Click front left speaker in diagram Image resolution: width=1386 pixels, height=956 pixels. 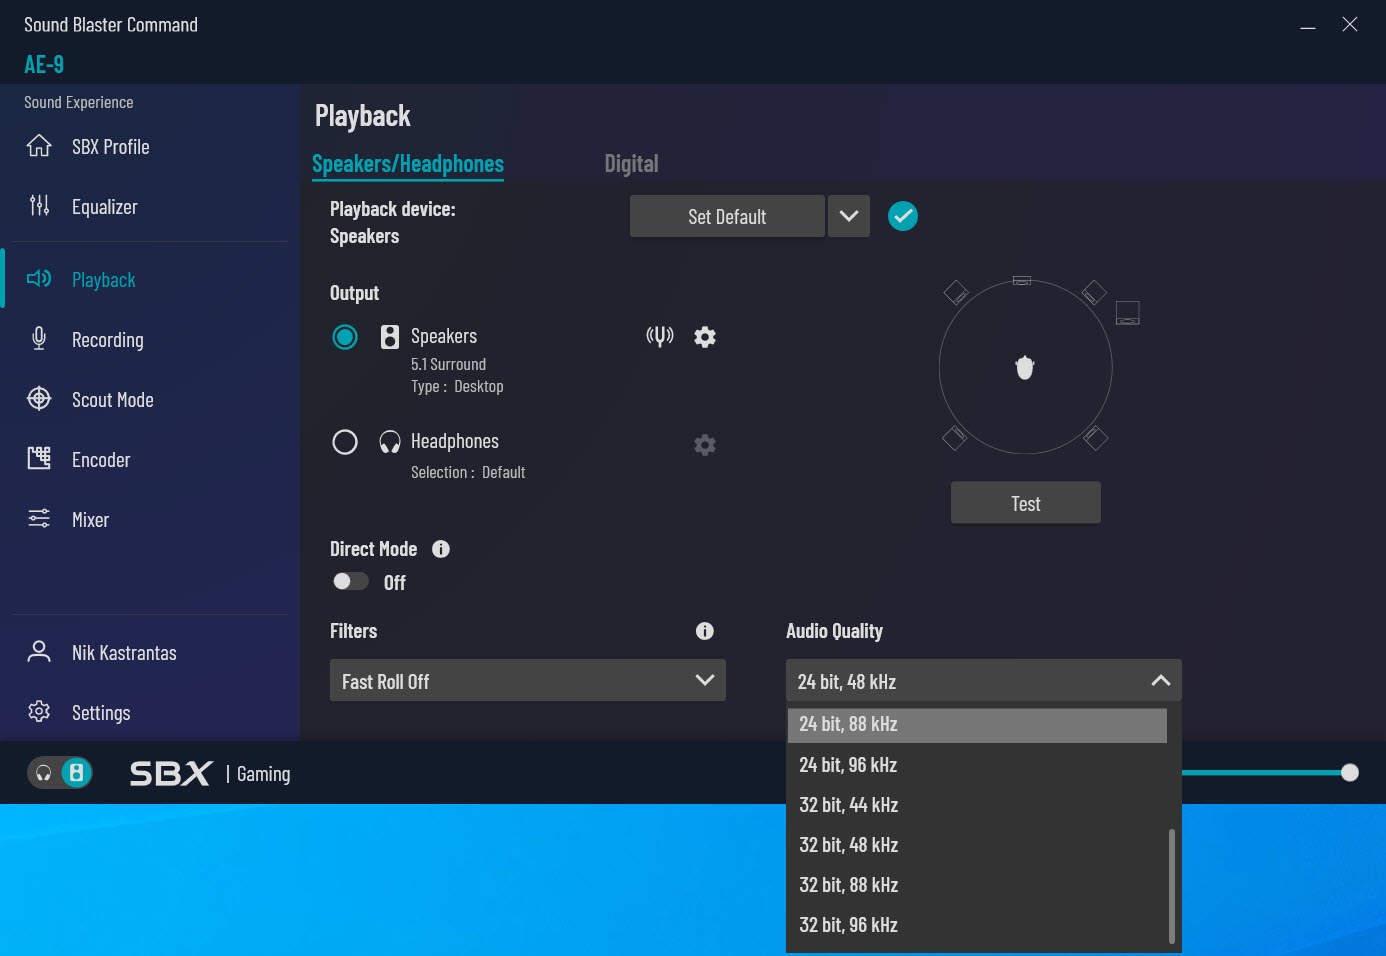click(x=956, y=292)
